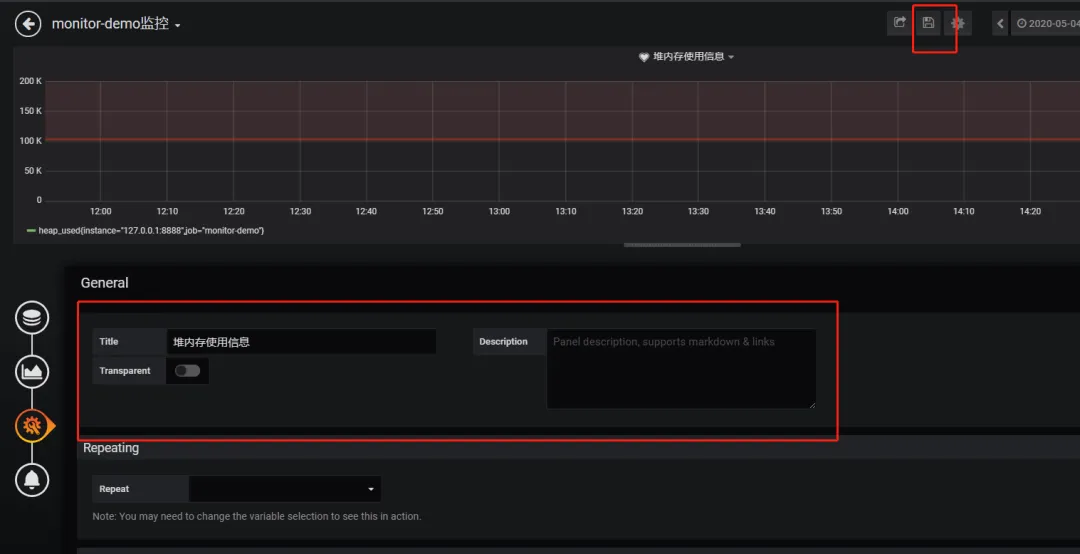This screenshot has height=554, width=1080.
Task: Select the General tab gear icon
Action: tap(32, 426)
